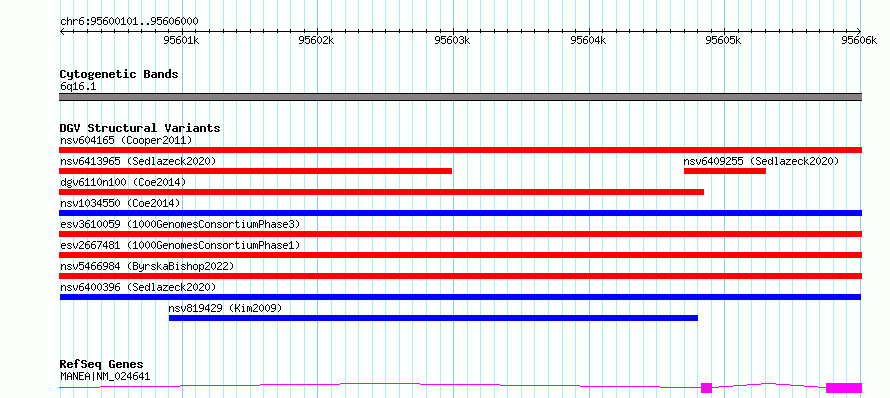Click the DGV Structural Variants track title
This screenshot has height=398, width=890.
[140, 128]
